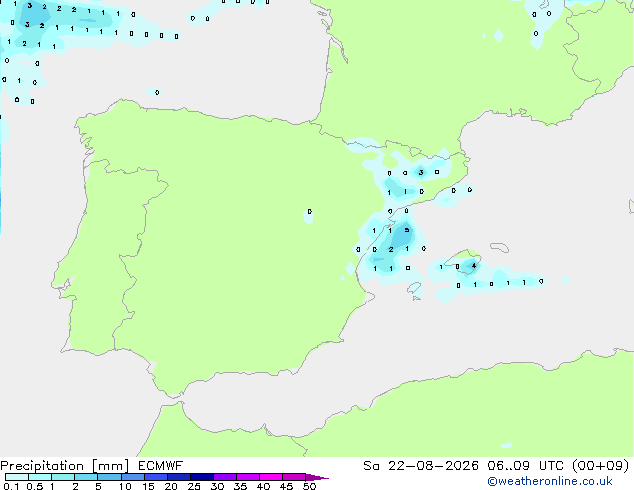Click the 5–10 mm legend swatch

coord(109,477)
